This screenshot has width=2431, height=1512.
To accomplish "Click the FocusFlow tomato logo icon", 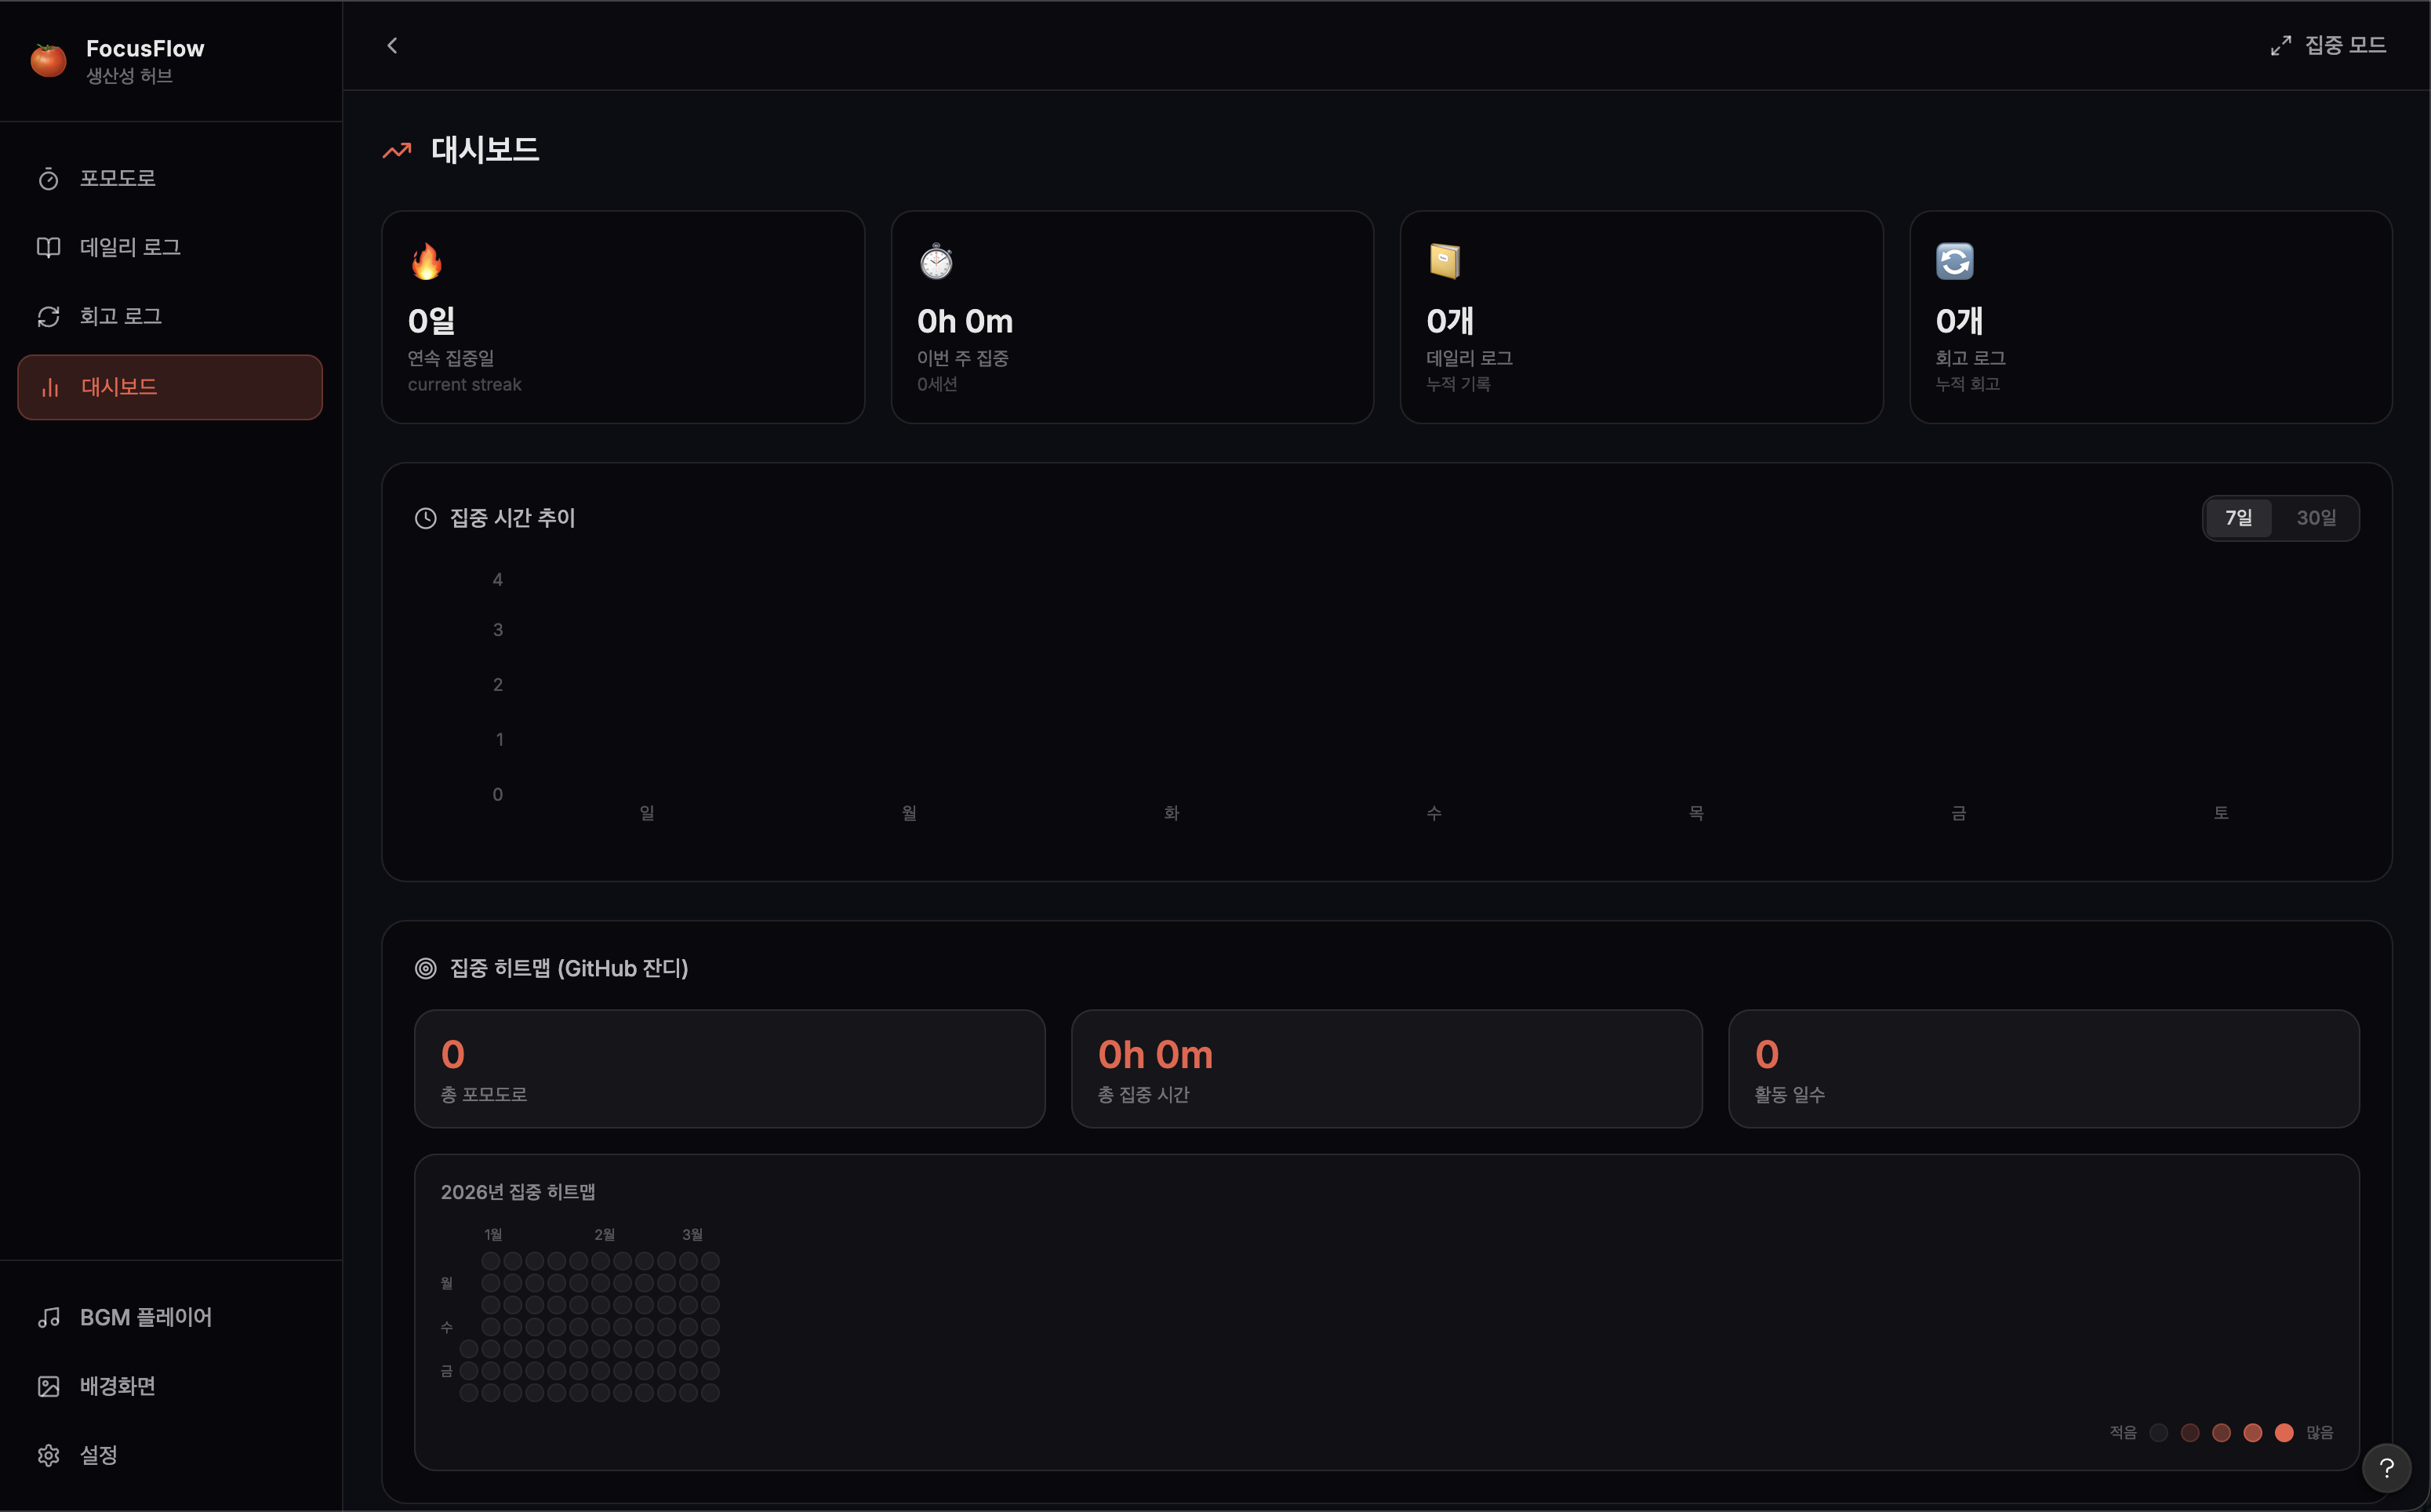I will 48,60.
